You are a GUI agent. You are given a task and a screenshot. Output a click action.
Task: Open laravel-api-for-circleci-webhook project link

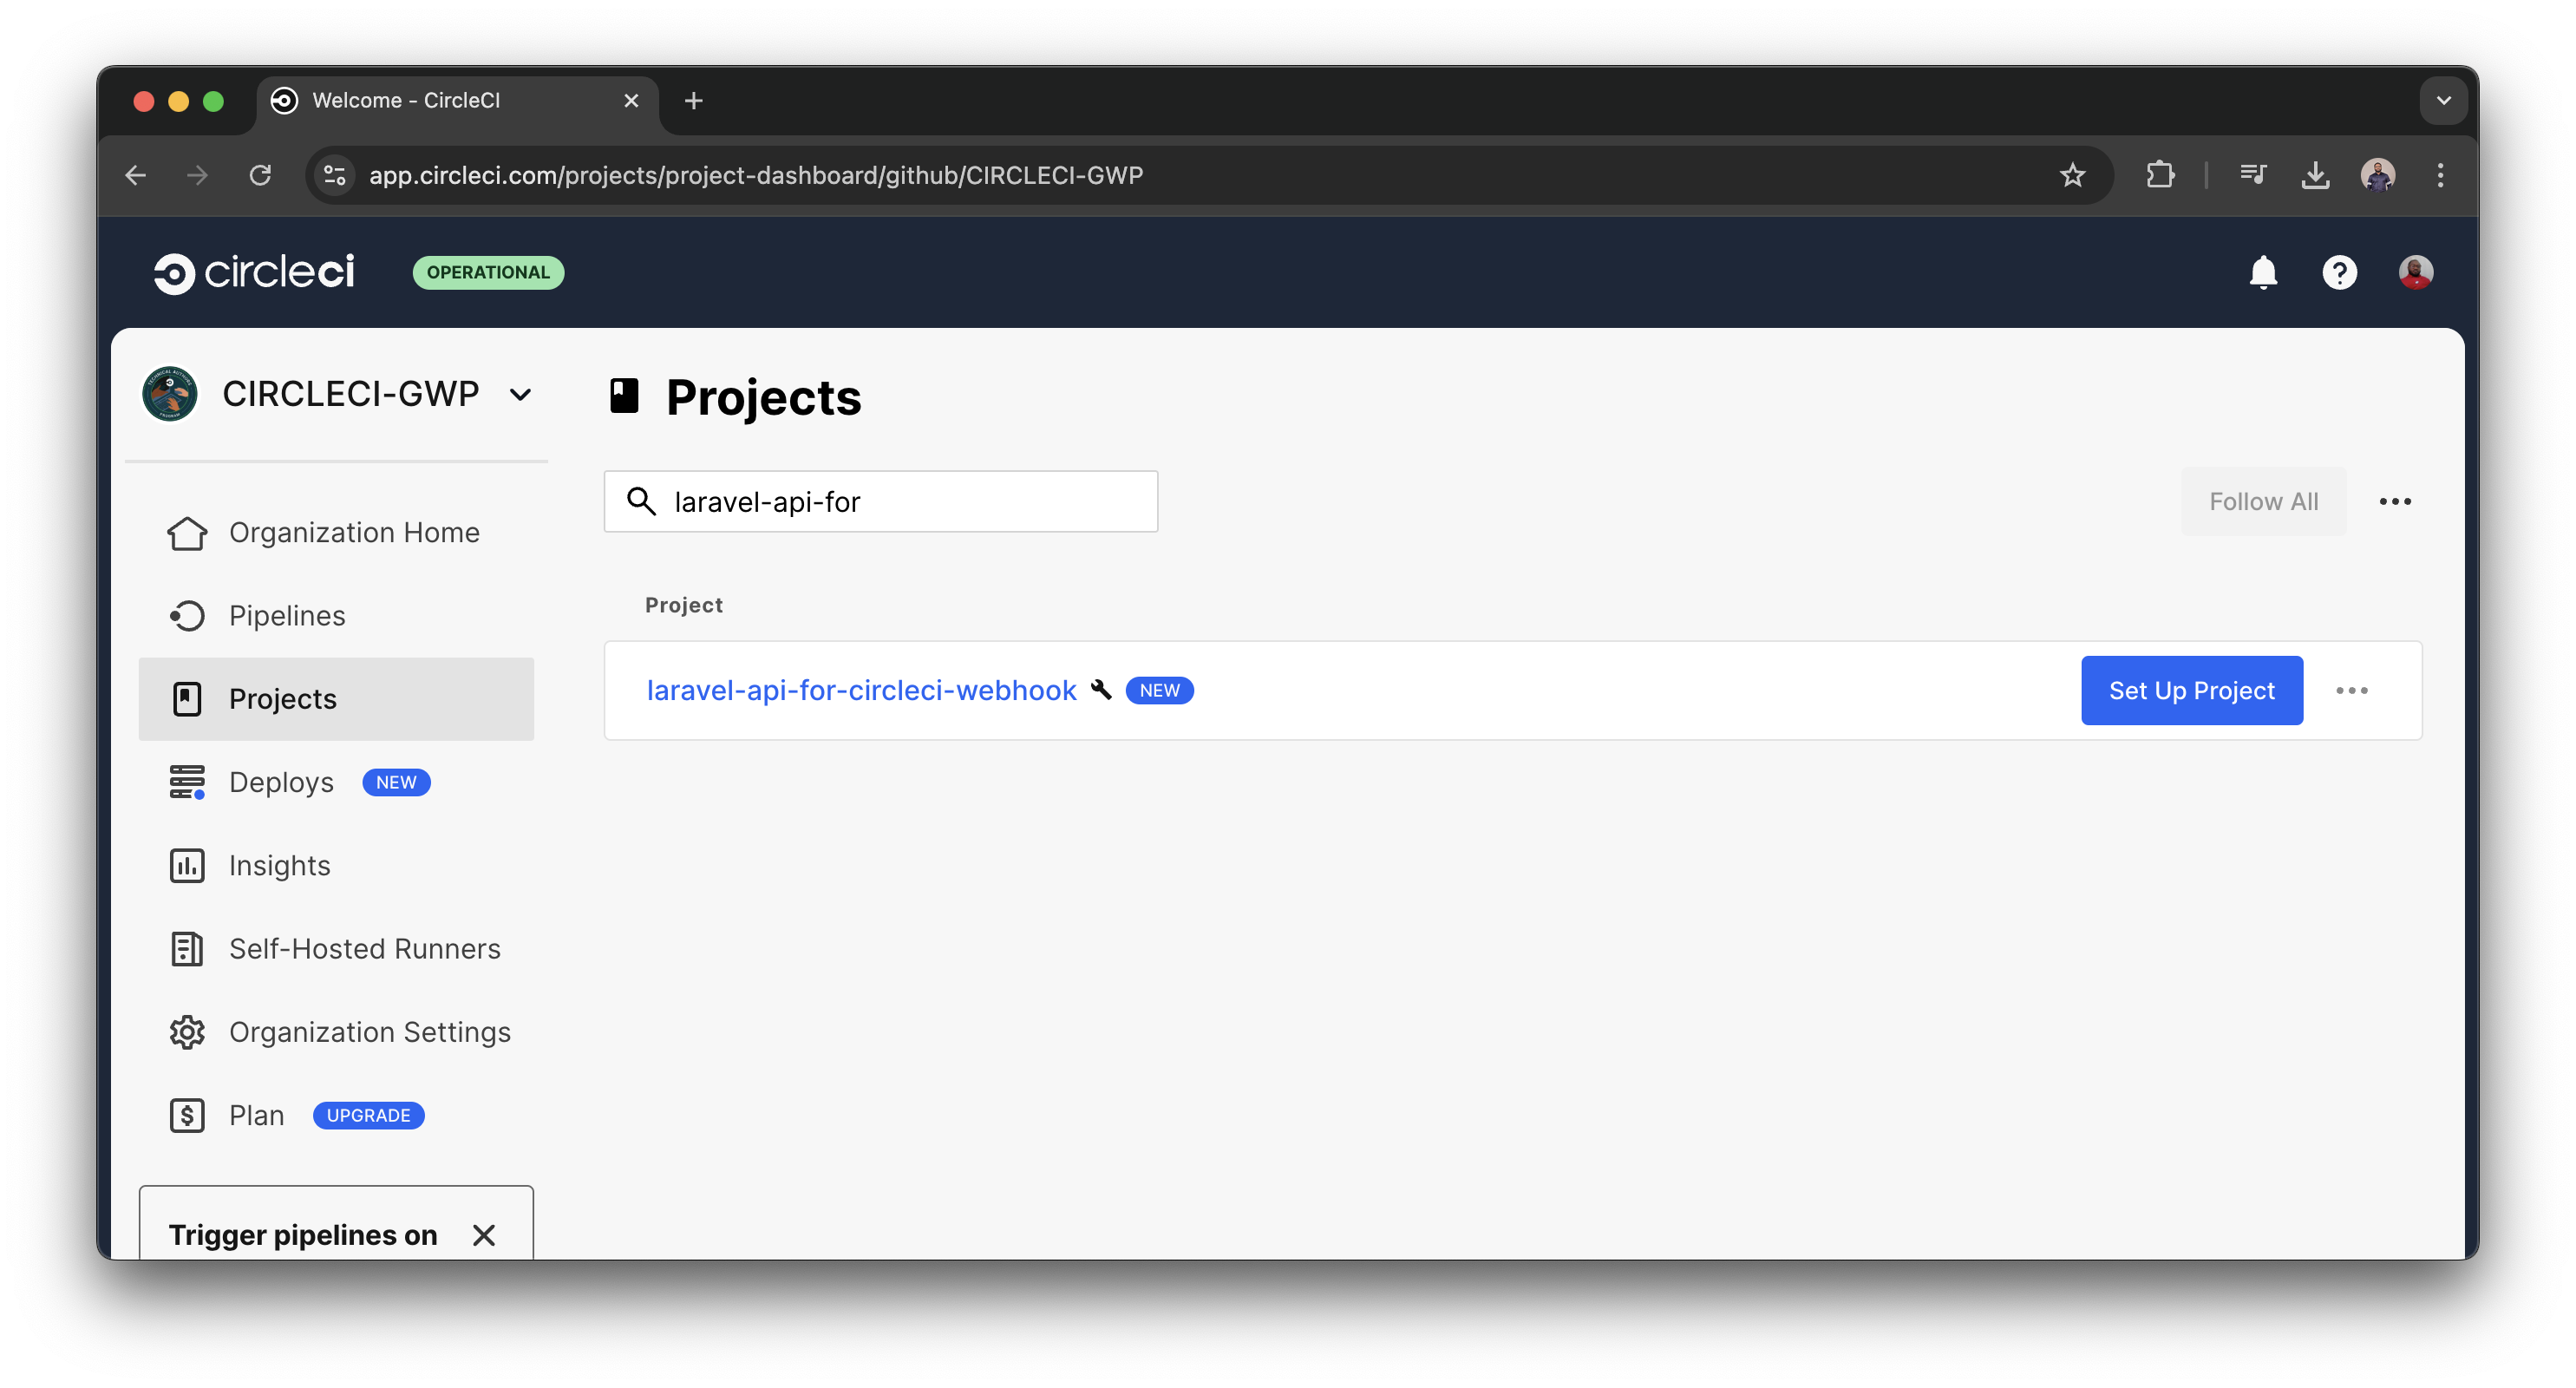pos(861,690)
